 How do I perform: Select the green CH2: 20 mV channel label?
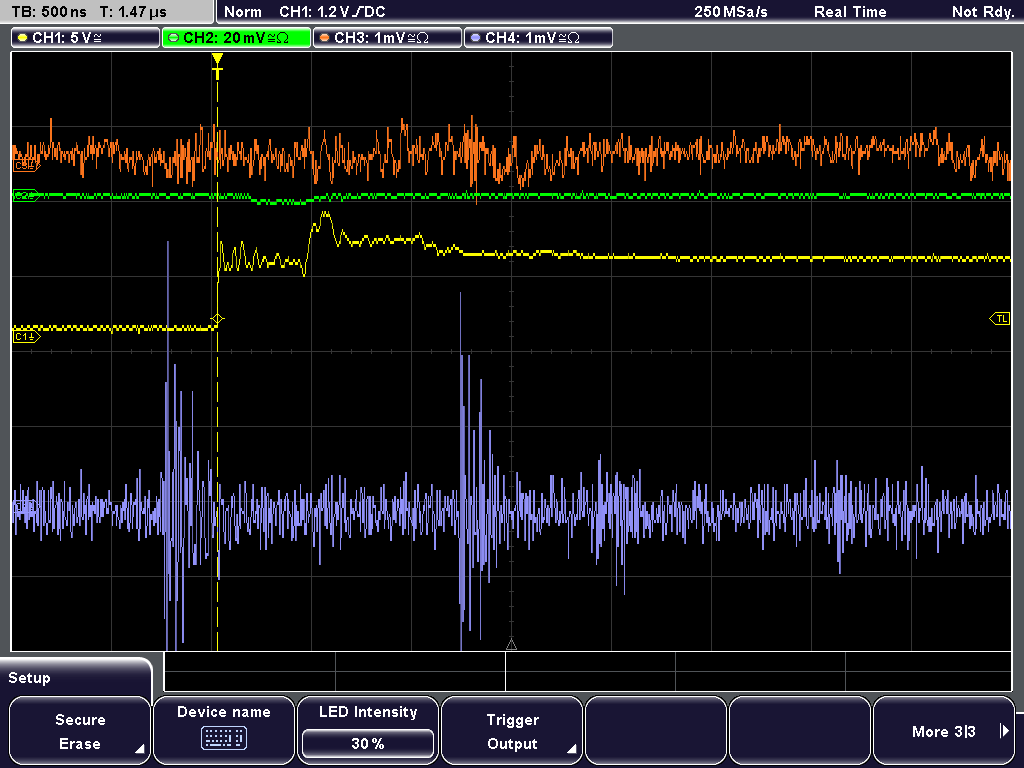click(236, 38)
